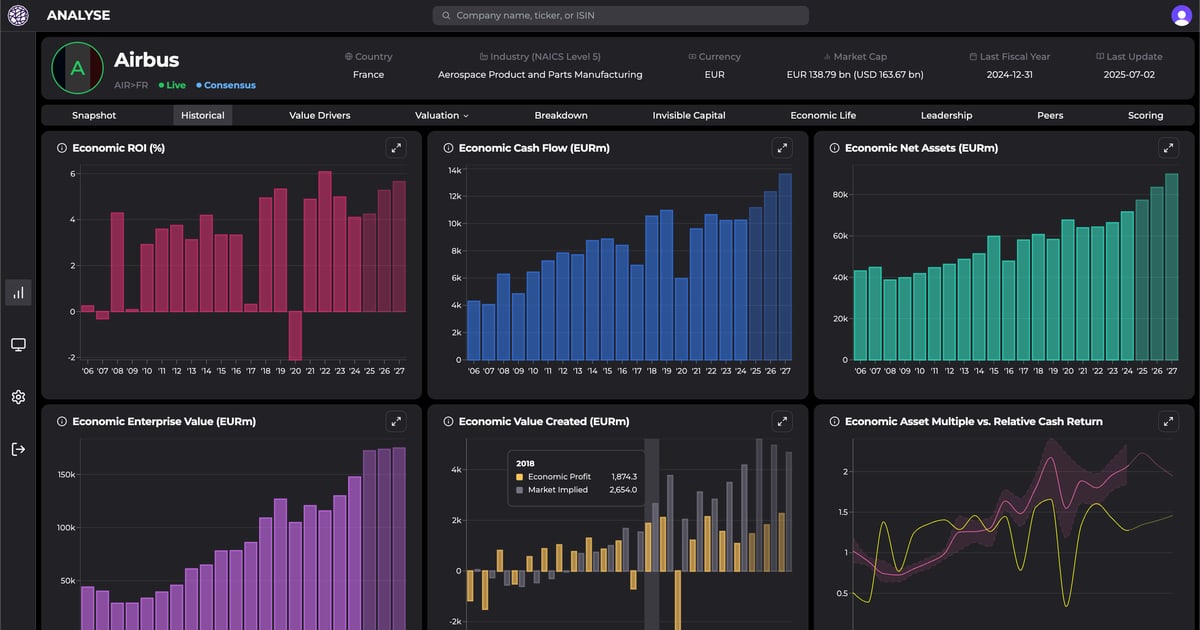The height and width of the screenshot is (630, 1200).
Task: Open the Invisible Capital tab
Action: pyautogui.click(x=689, y=116)
